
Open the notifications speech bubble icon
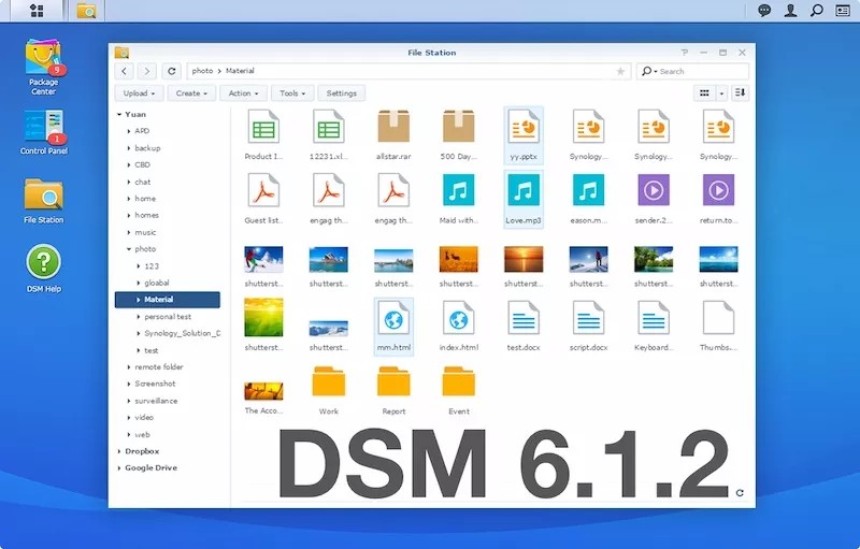[x=765, y=11]
